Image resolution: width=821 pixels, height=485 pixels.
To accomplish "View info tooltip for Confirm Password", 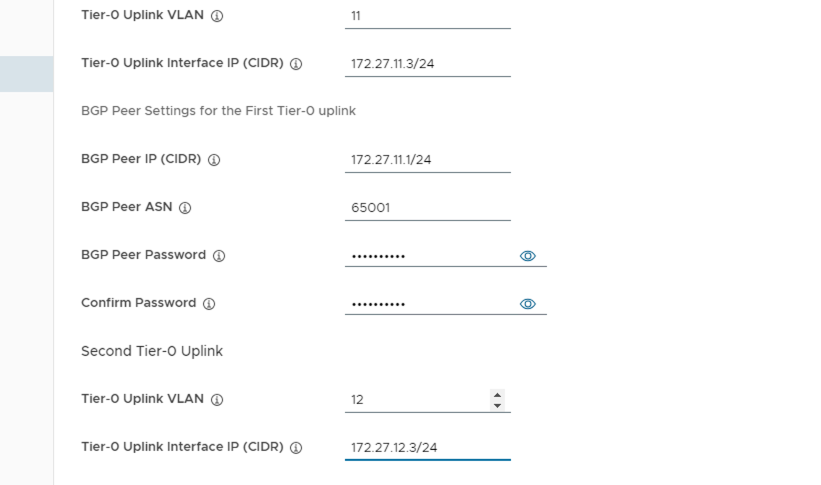I will pos(209,304).
